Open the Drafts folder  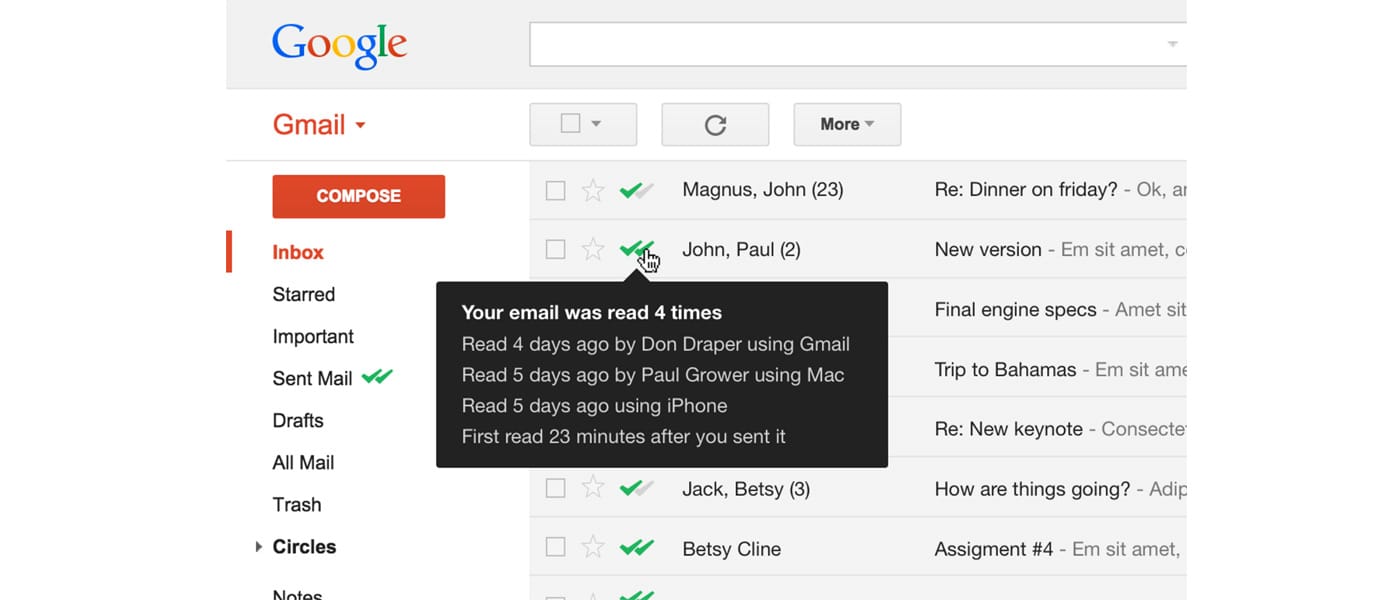[298, 420]
